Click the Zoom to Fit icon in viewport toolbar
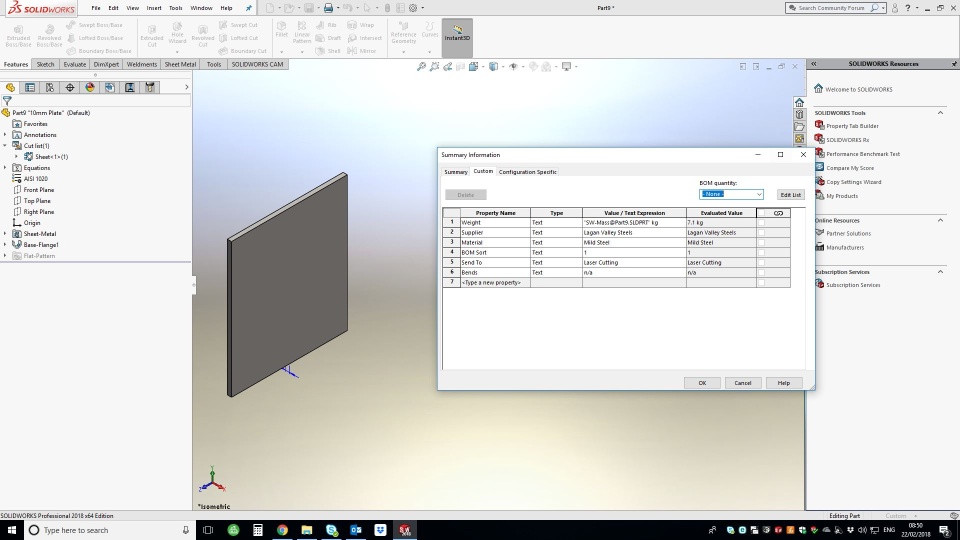This screenshot has width=960, height=540. [x=421, y=67]
